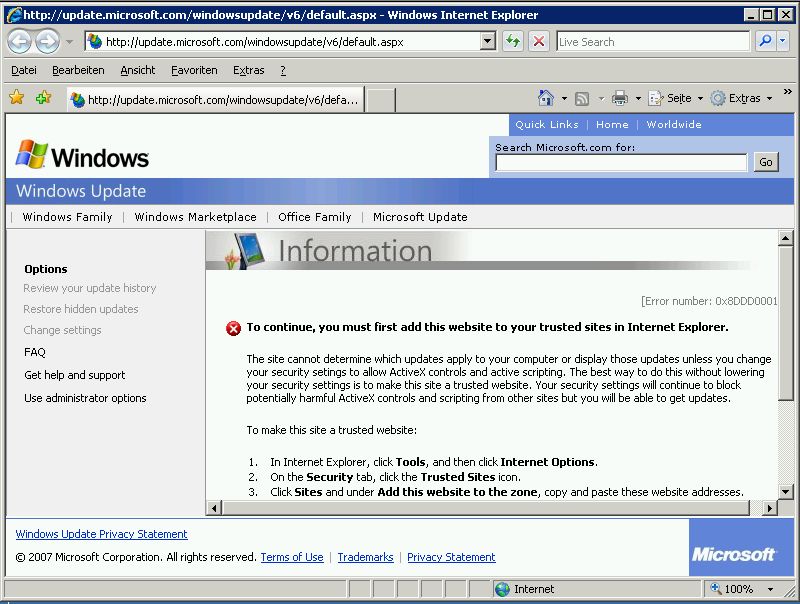
Task: Click Use administrator options
Action: click(x=85, y=398)
